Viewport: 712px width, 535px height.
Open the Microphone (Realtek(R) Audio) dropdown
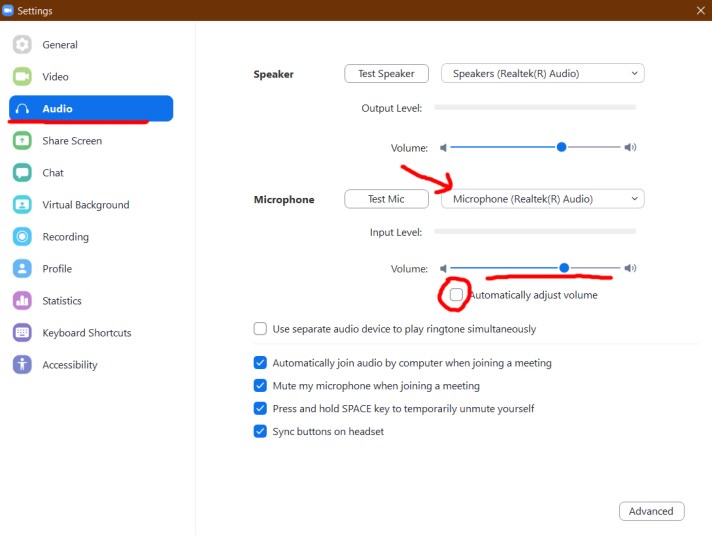coord(543,199)
